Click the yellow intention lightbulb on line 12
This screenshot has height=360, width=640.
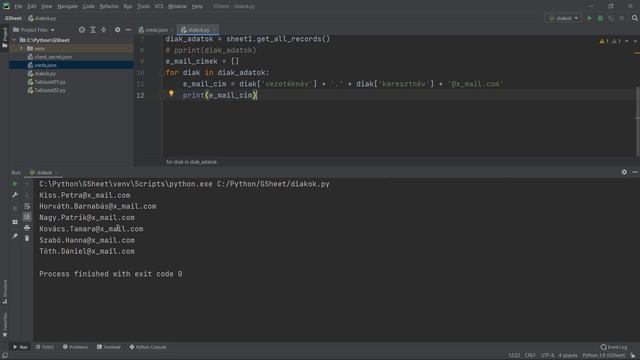pyautogui.click(x=171, y=93)
